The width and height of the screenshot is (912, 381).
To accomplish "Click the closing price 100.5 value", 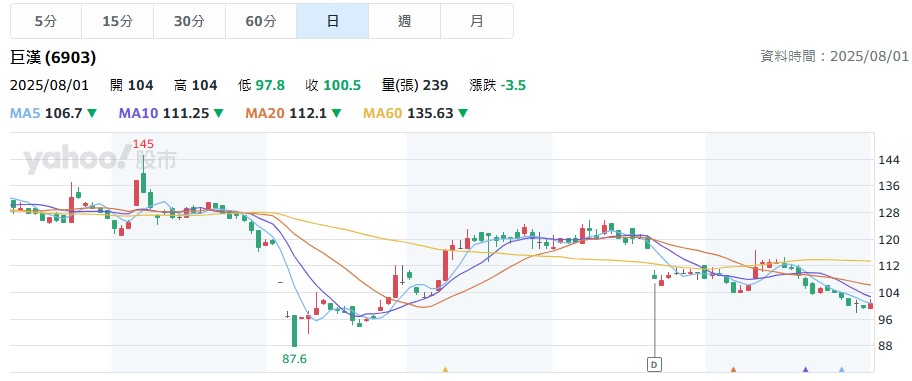I will point(342,86).
